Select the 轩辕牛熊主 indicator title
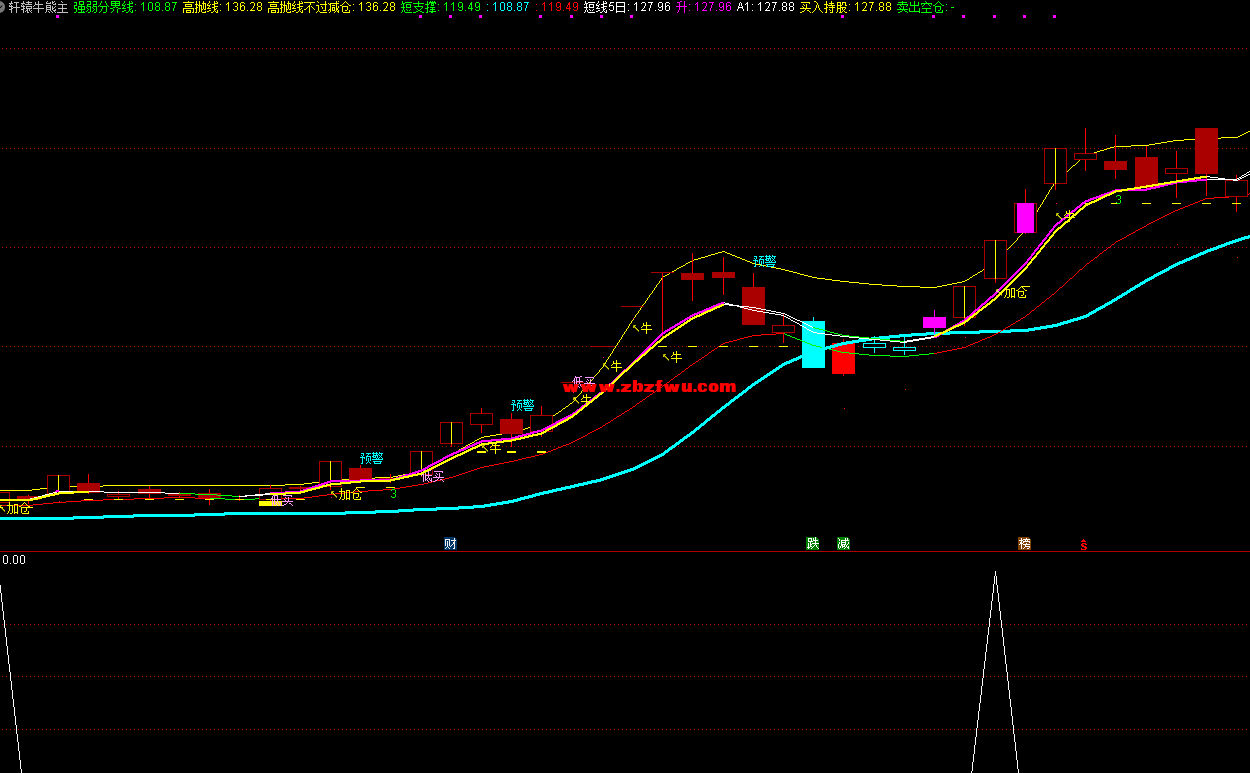This screenshot has height=773, width=1250. pyautogui.click(x=37, y=7)
